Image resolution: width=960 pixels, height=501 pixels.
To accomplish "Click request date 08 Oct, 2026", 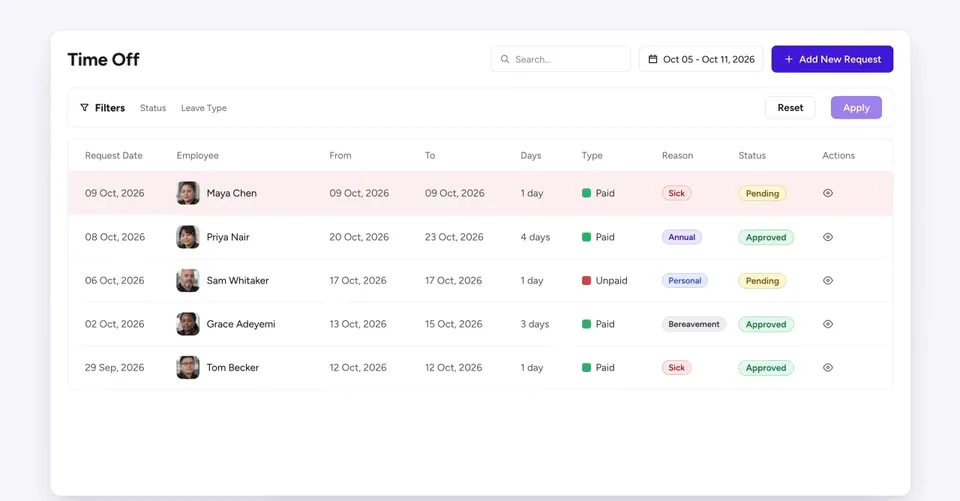I will pos(115,237).
